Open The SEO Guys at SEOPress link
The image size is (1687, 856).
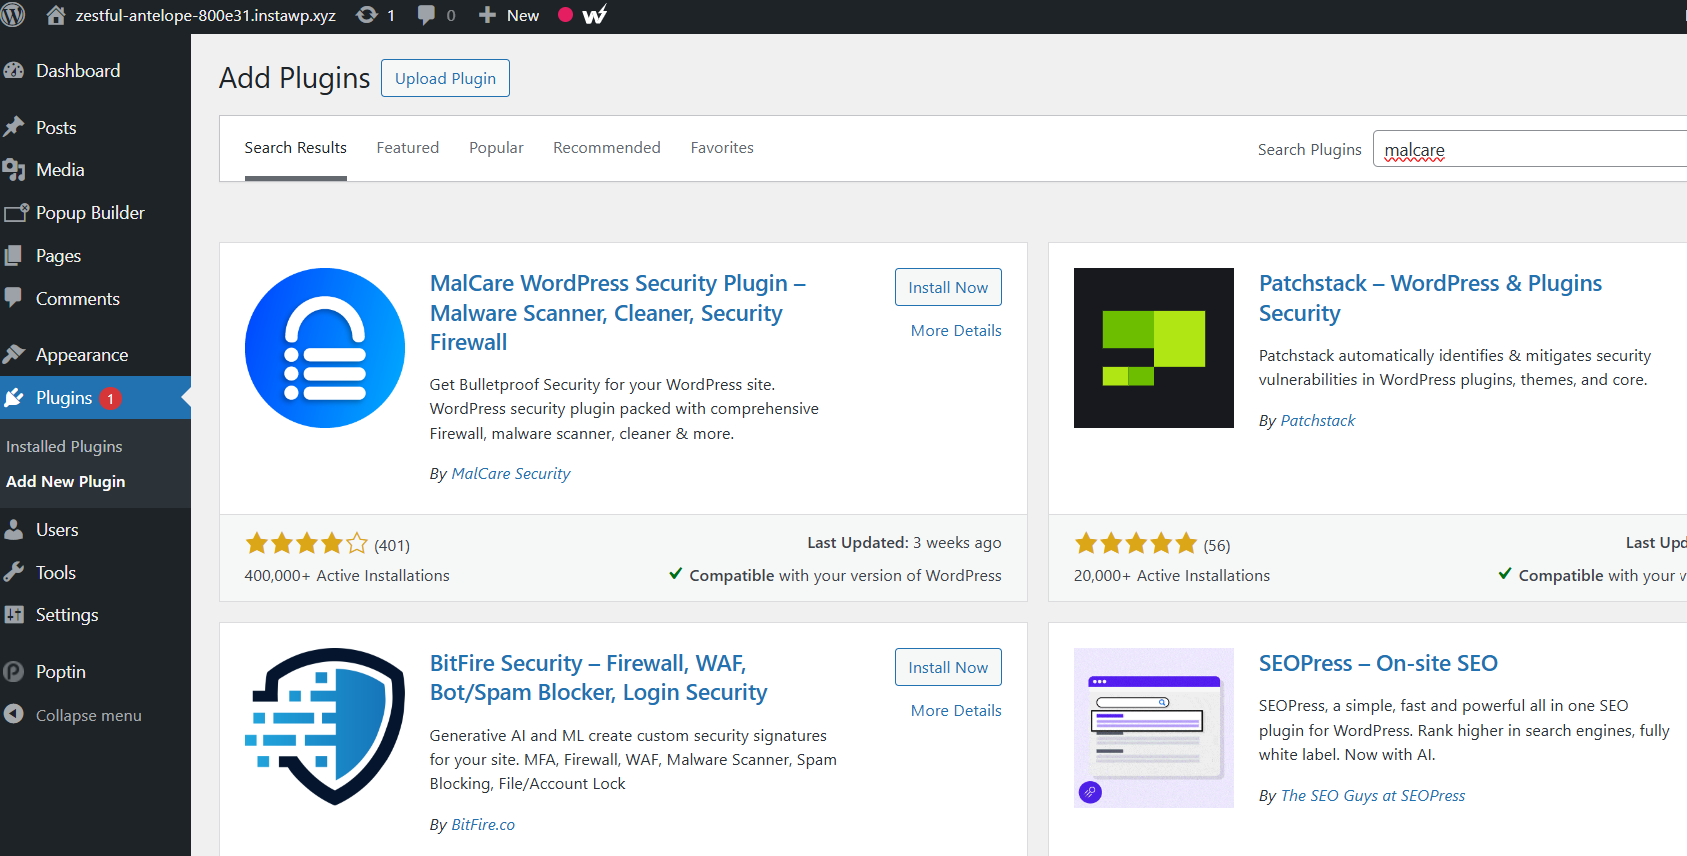point(1373,796)
